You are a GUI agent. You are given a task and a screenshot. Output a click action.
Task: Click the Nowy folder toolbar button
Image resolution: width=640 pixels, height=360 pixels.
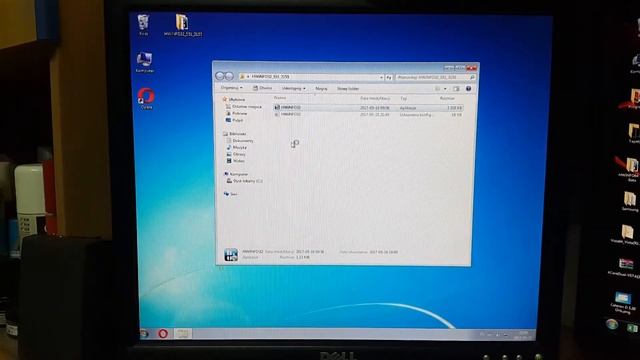point(348,89)
